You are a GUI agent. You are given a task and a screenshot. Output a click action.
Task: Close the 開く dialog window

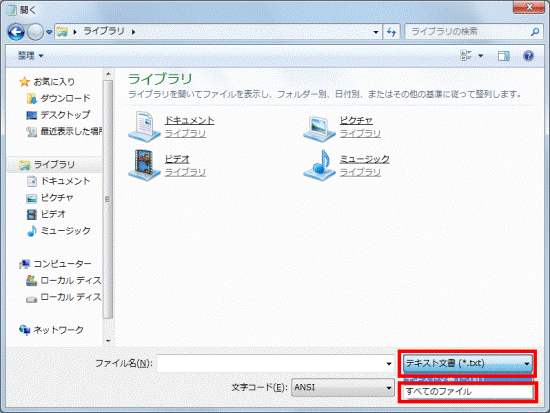pos(529,7)
